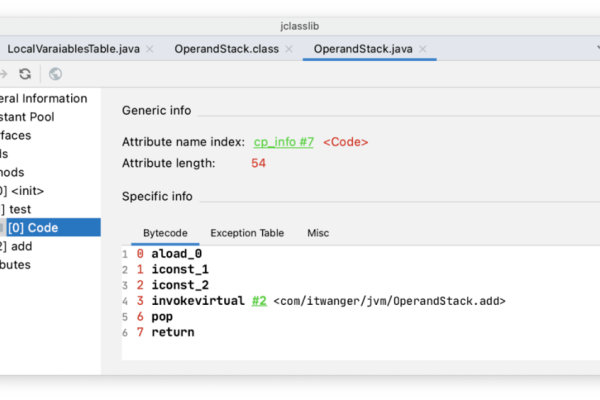Switch to the LocalVaraiablesTable.java tab

point(74,49)
